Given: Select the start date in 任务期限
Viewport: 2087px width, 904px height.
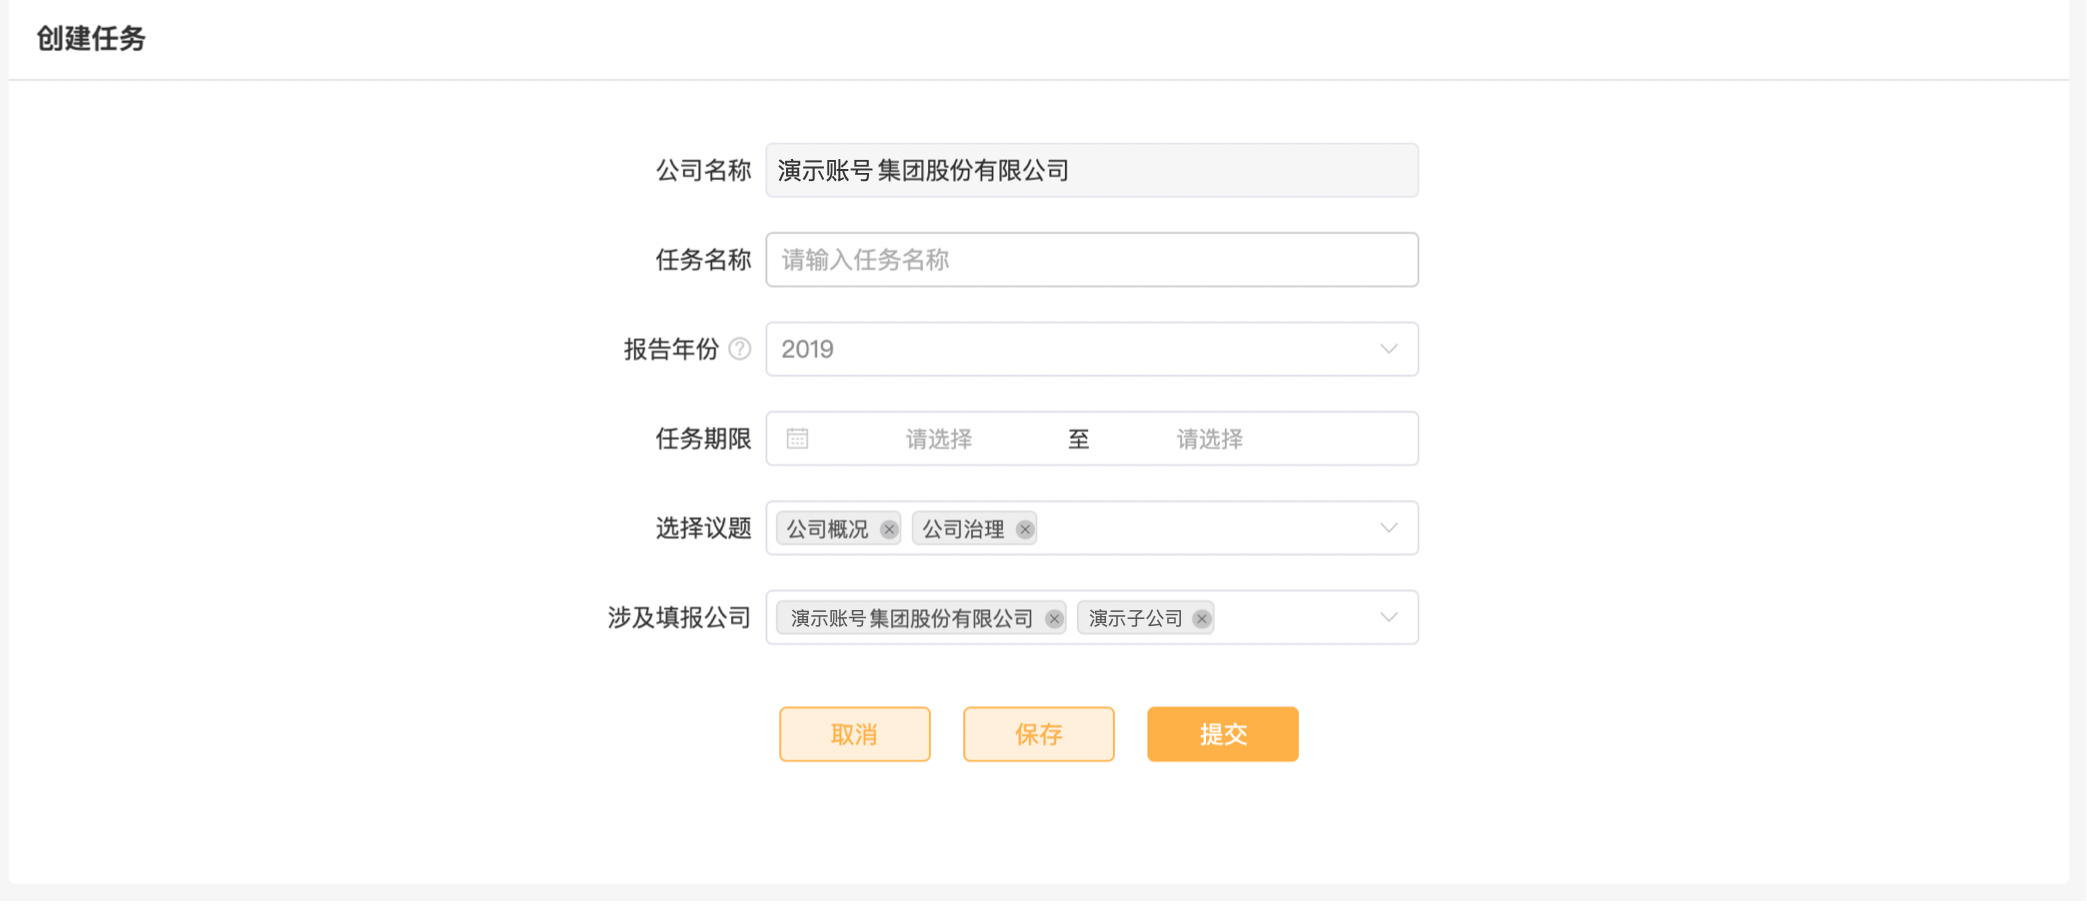Looking at the screenshot, I should point(939,439).
